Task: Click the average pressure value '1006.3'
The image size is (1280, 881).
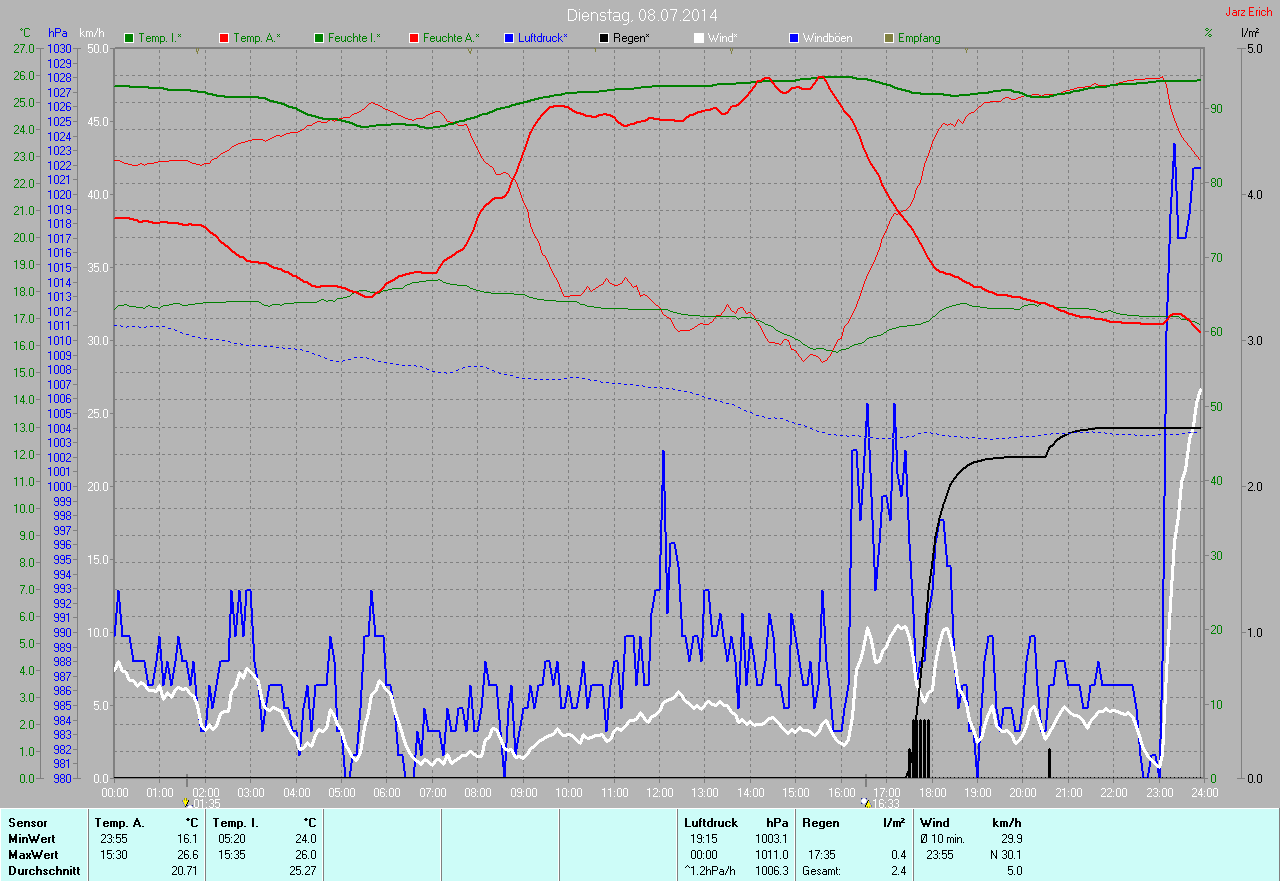Action: click(771, 871)
